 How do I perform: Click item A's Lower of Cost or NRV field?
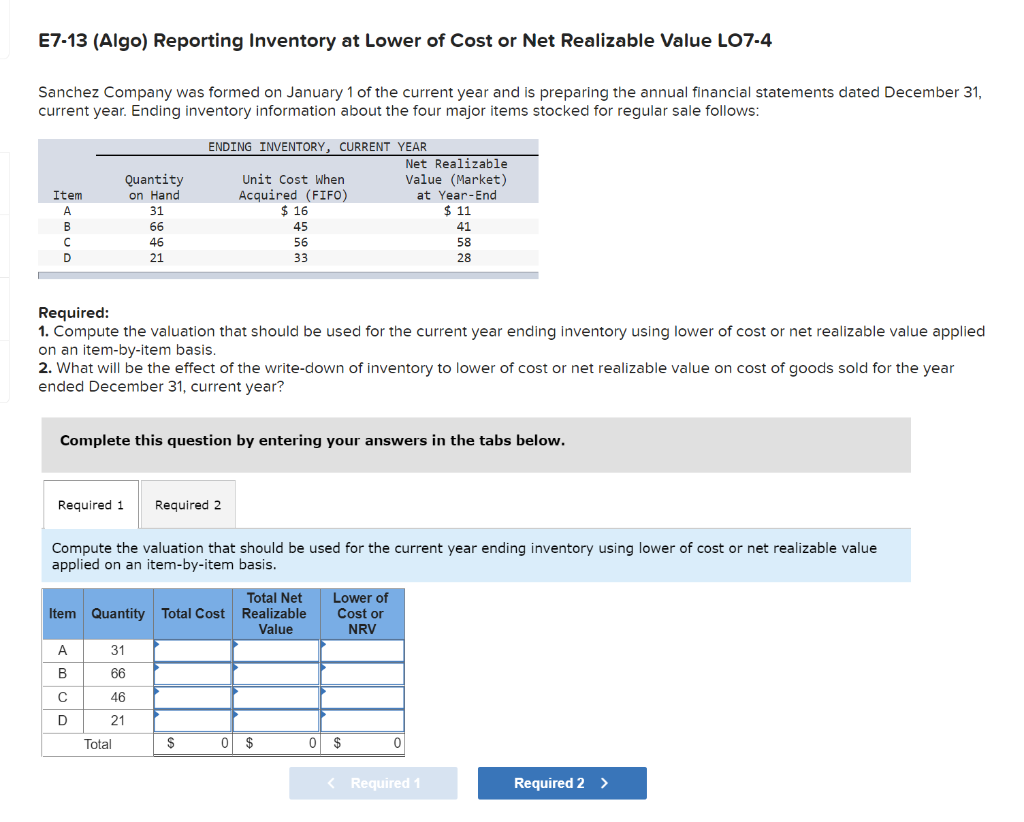click(x=361, y=650)
